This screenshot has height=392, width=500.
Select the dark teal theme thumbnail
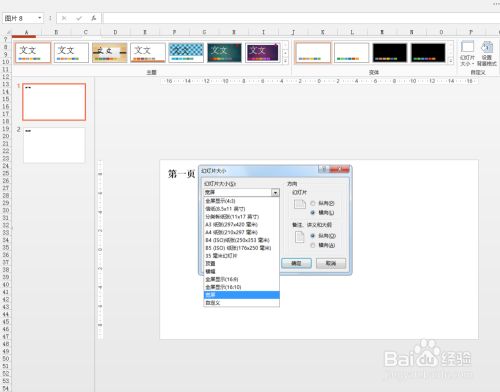click(x=224, y=53)
